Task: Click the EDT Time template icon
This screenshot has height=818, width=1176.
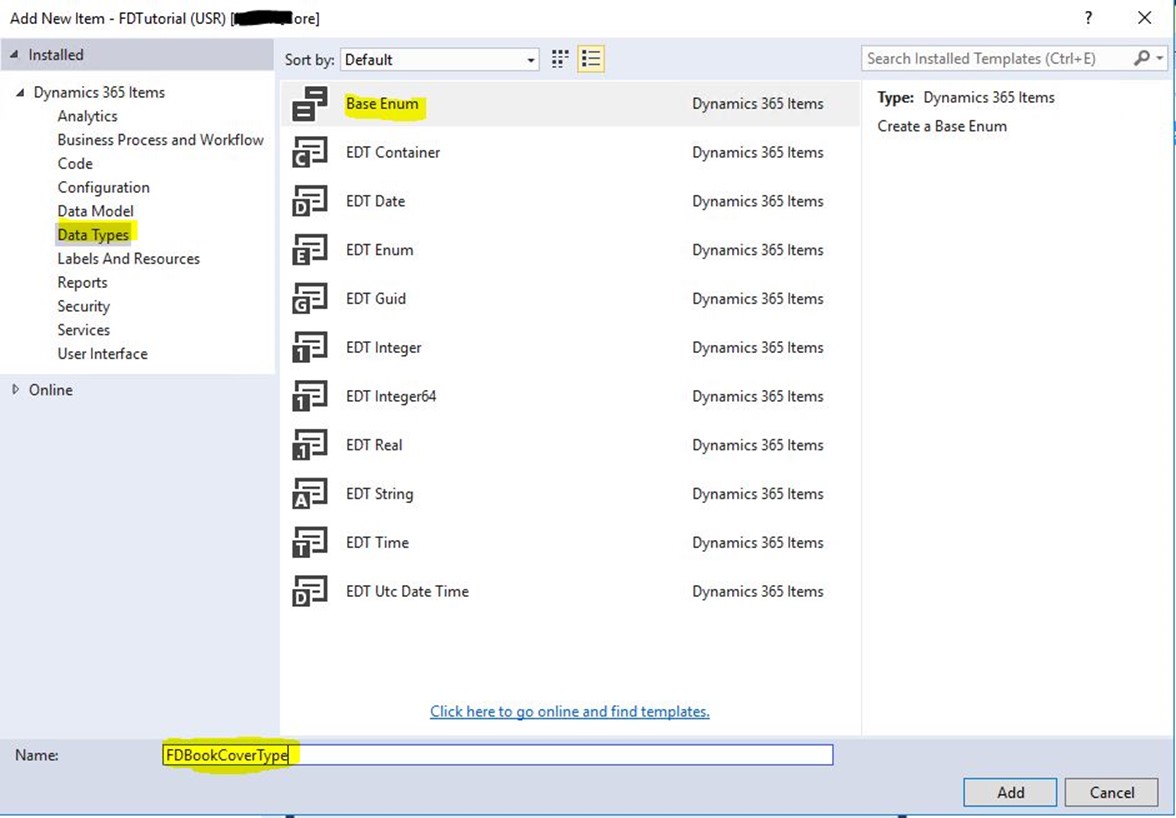Action: point(310,543)
